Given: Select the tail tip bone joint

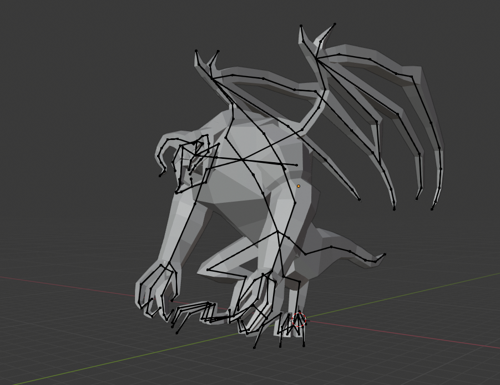Looking at the screenshot, I should (385, 254).
